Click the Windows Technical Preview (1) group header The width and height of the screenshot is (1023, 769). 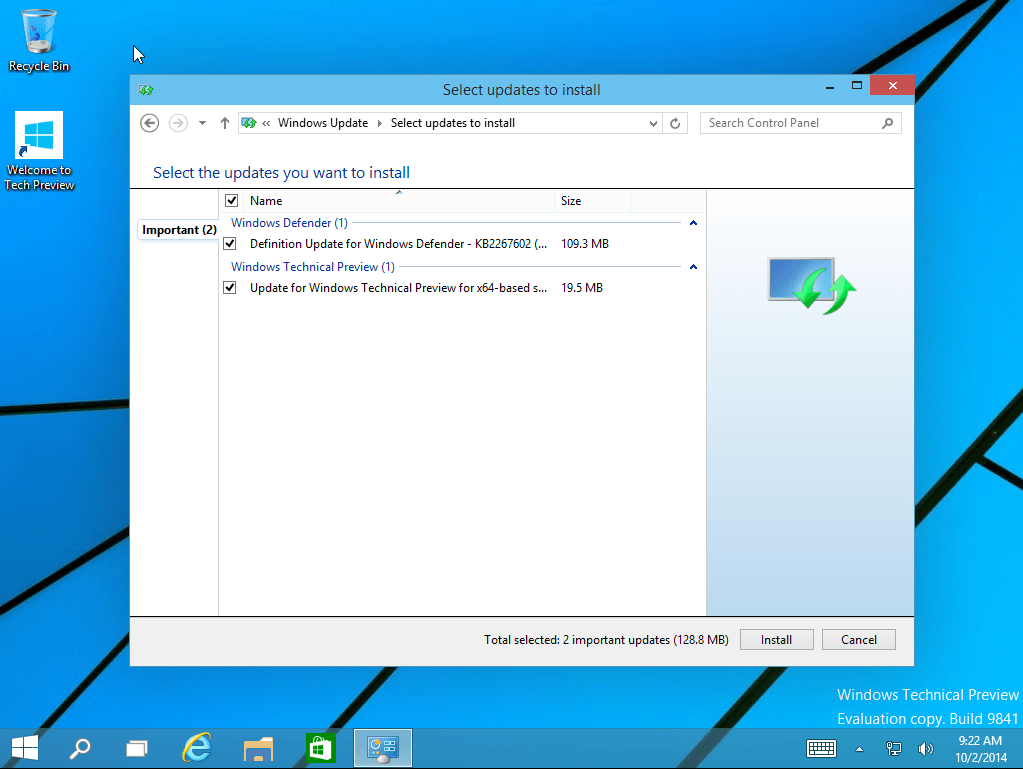pos(313,267)
